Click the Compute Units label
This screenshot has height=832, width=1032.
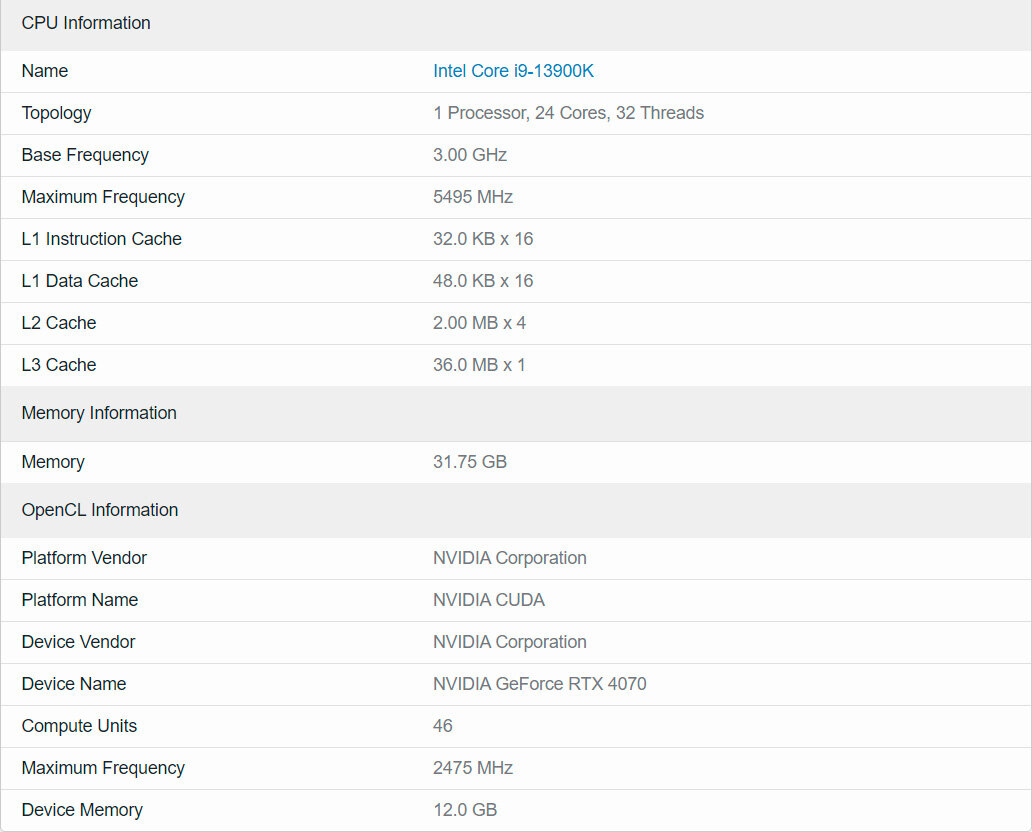(79, 726)
